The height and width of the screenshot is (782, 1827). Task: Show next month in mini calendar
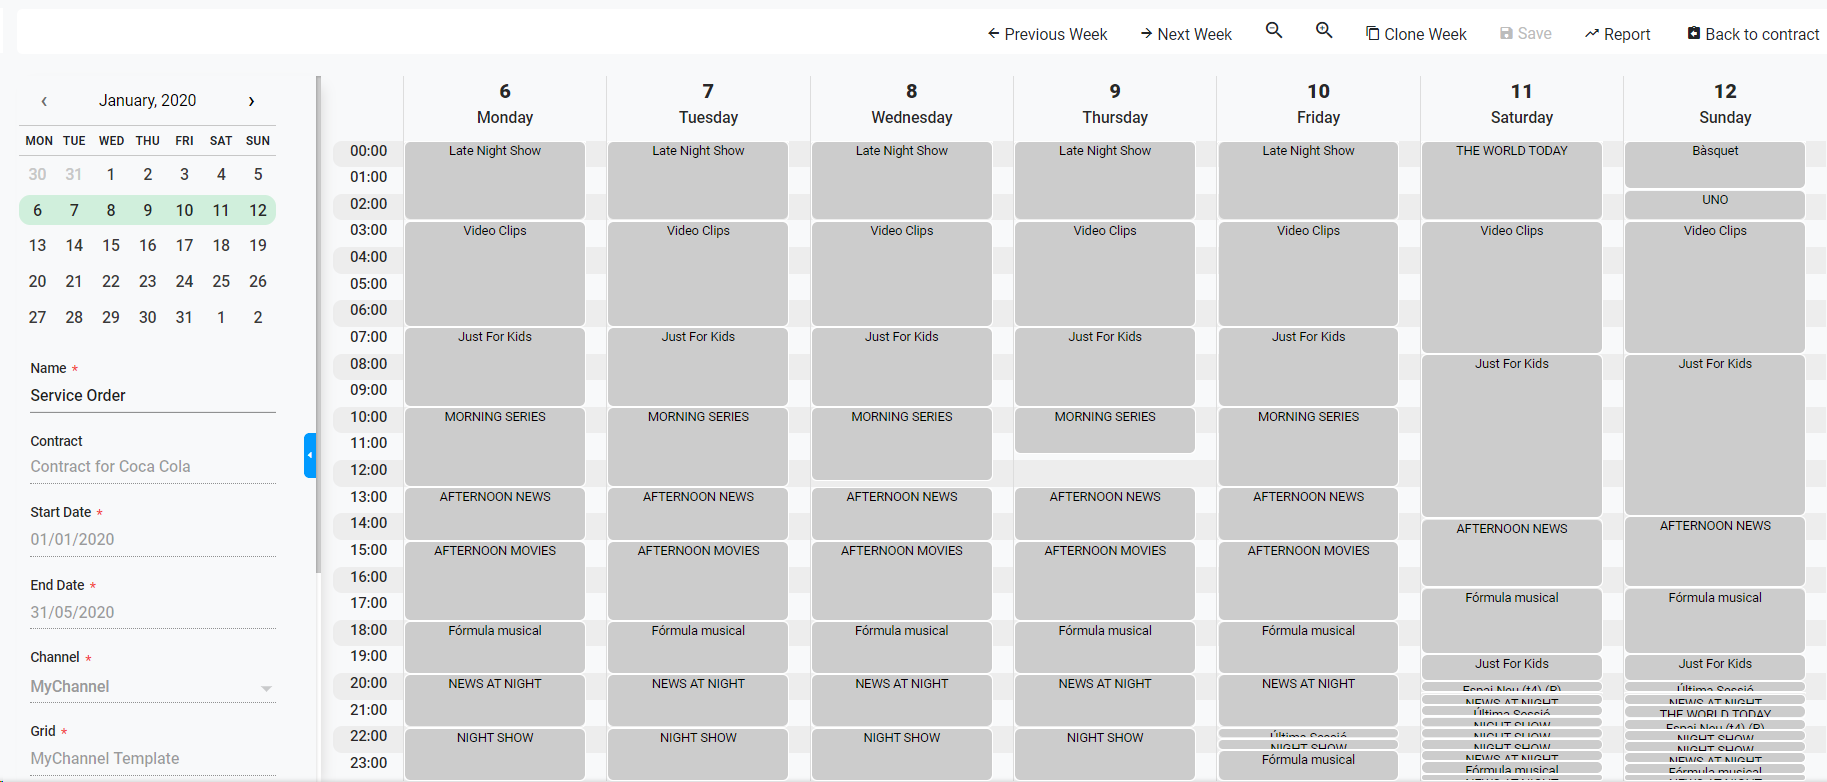click(251, 101)
